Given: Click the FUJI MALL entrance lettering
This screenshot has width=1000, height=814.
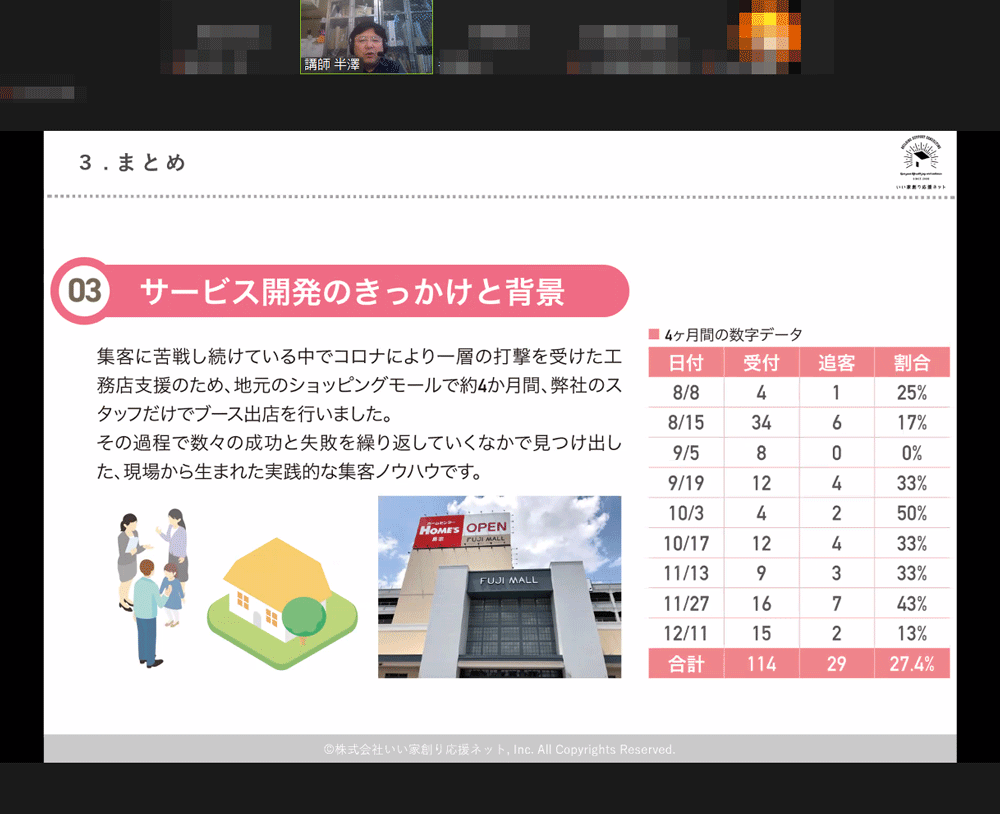Looking at the screenshot, I should click(x=508, y=580).
